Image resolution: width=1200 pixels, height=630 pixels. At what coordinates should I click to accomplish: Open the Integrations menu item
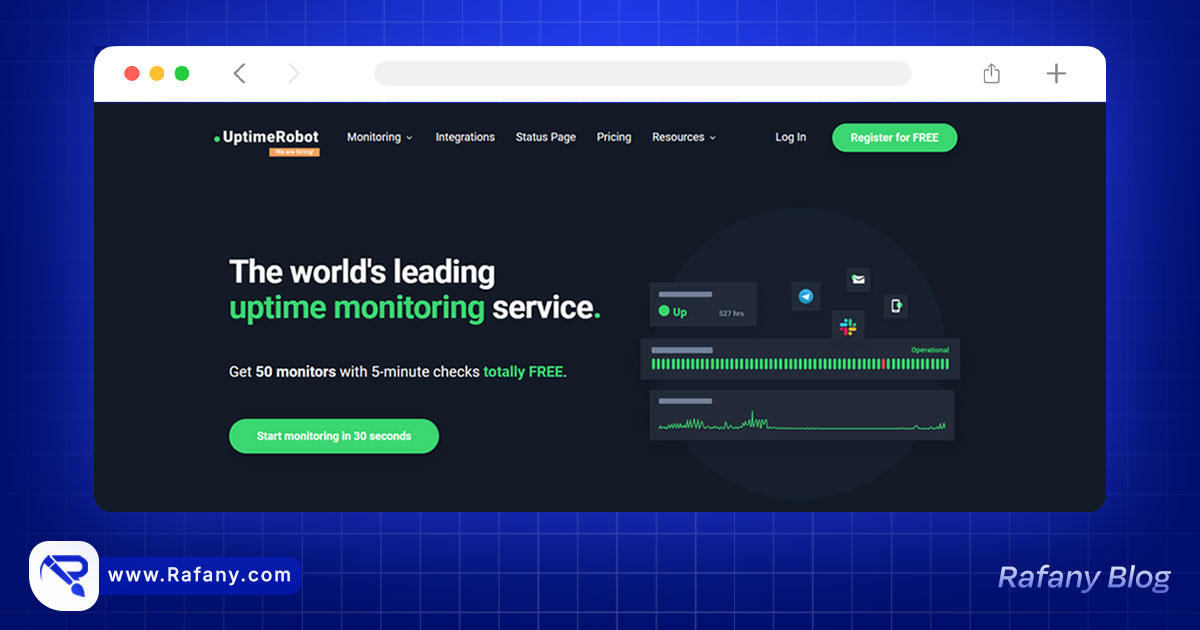click(x=465, y=137)
